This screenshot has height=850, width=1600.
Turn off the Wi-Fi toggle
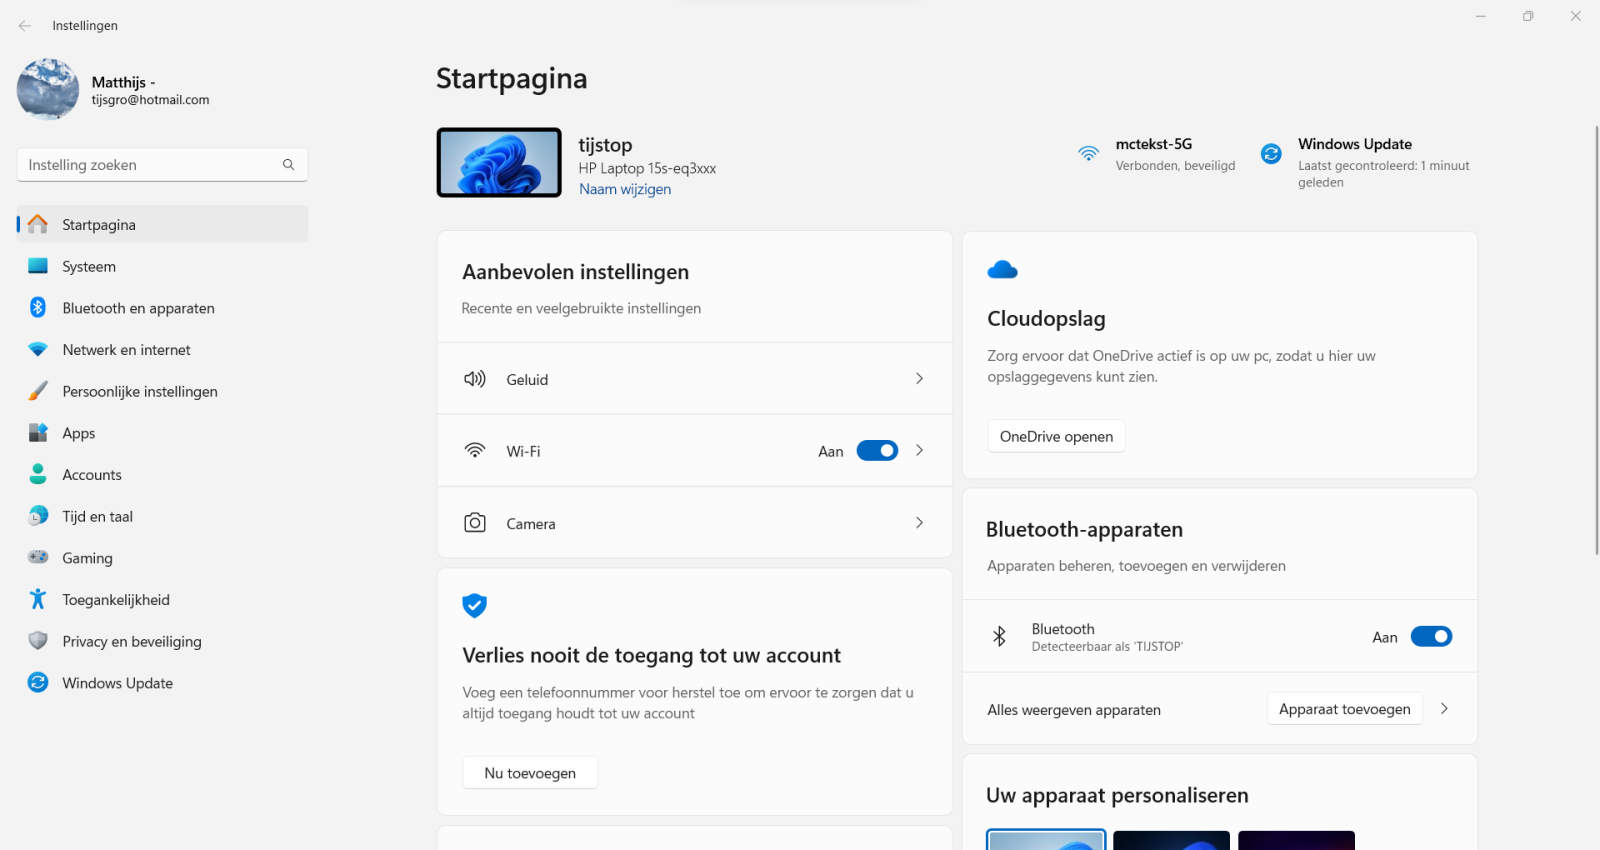coord(877,451)
